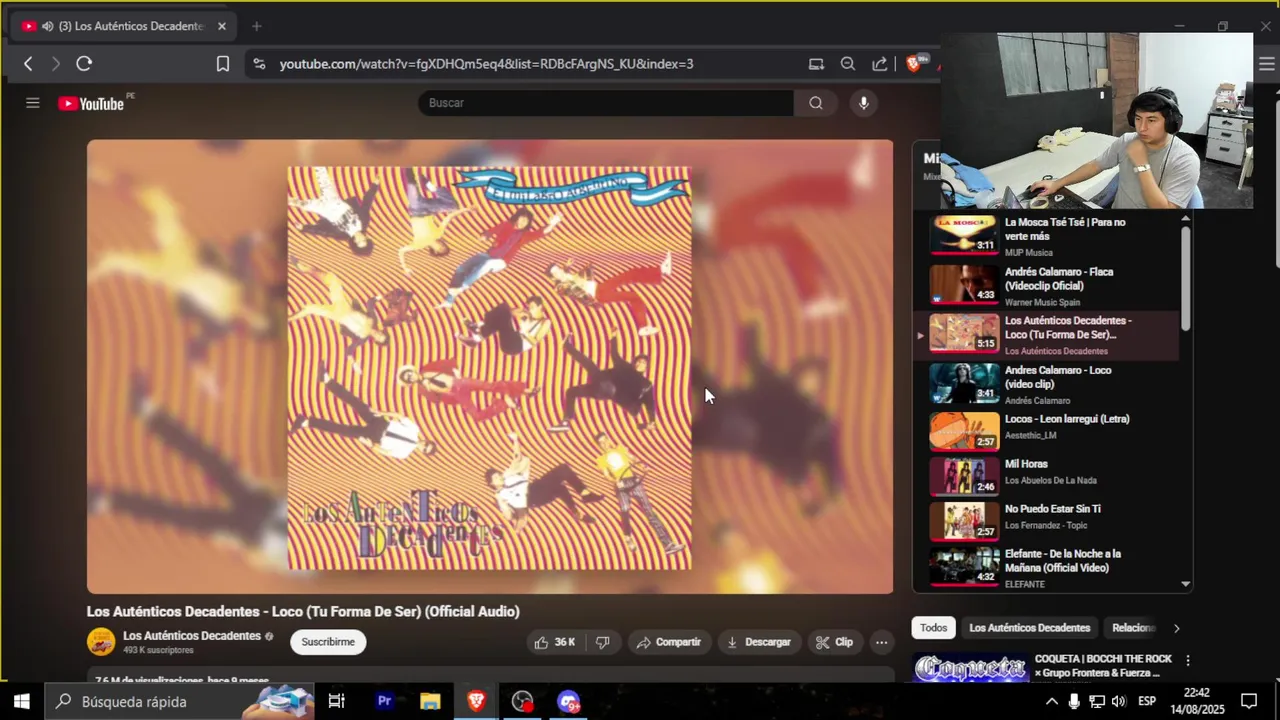
Task: Open the volume control in system tray
Action: (x=1118, y=701)
